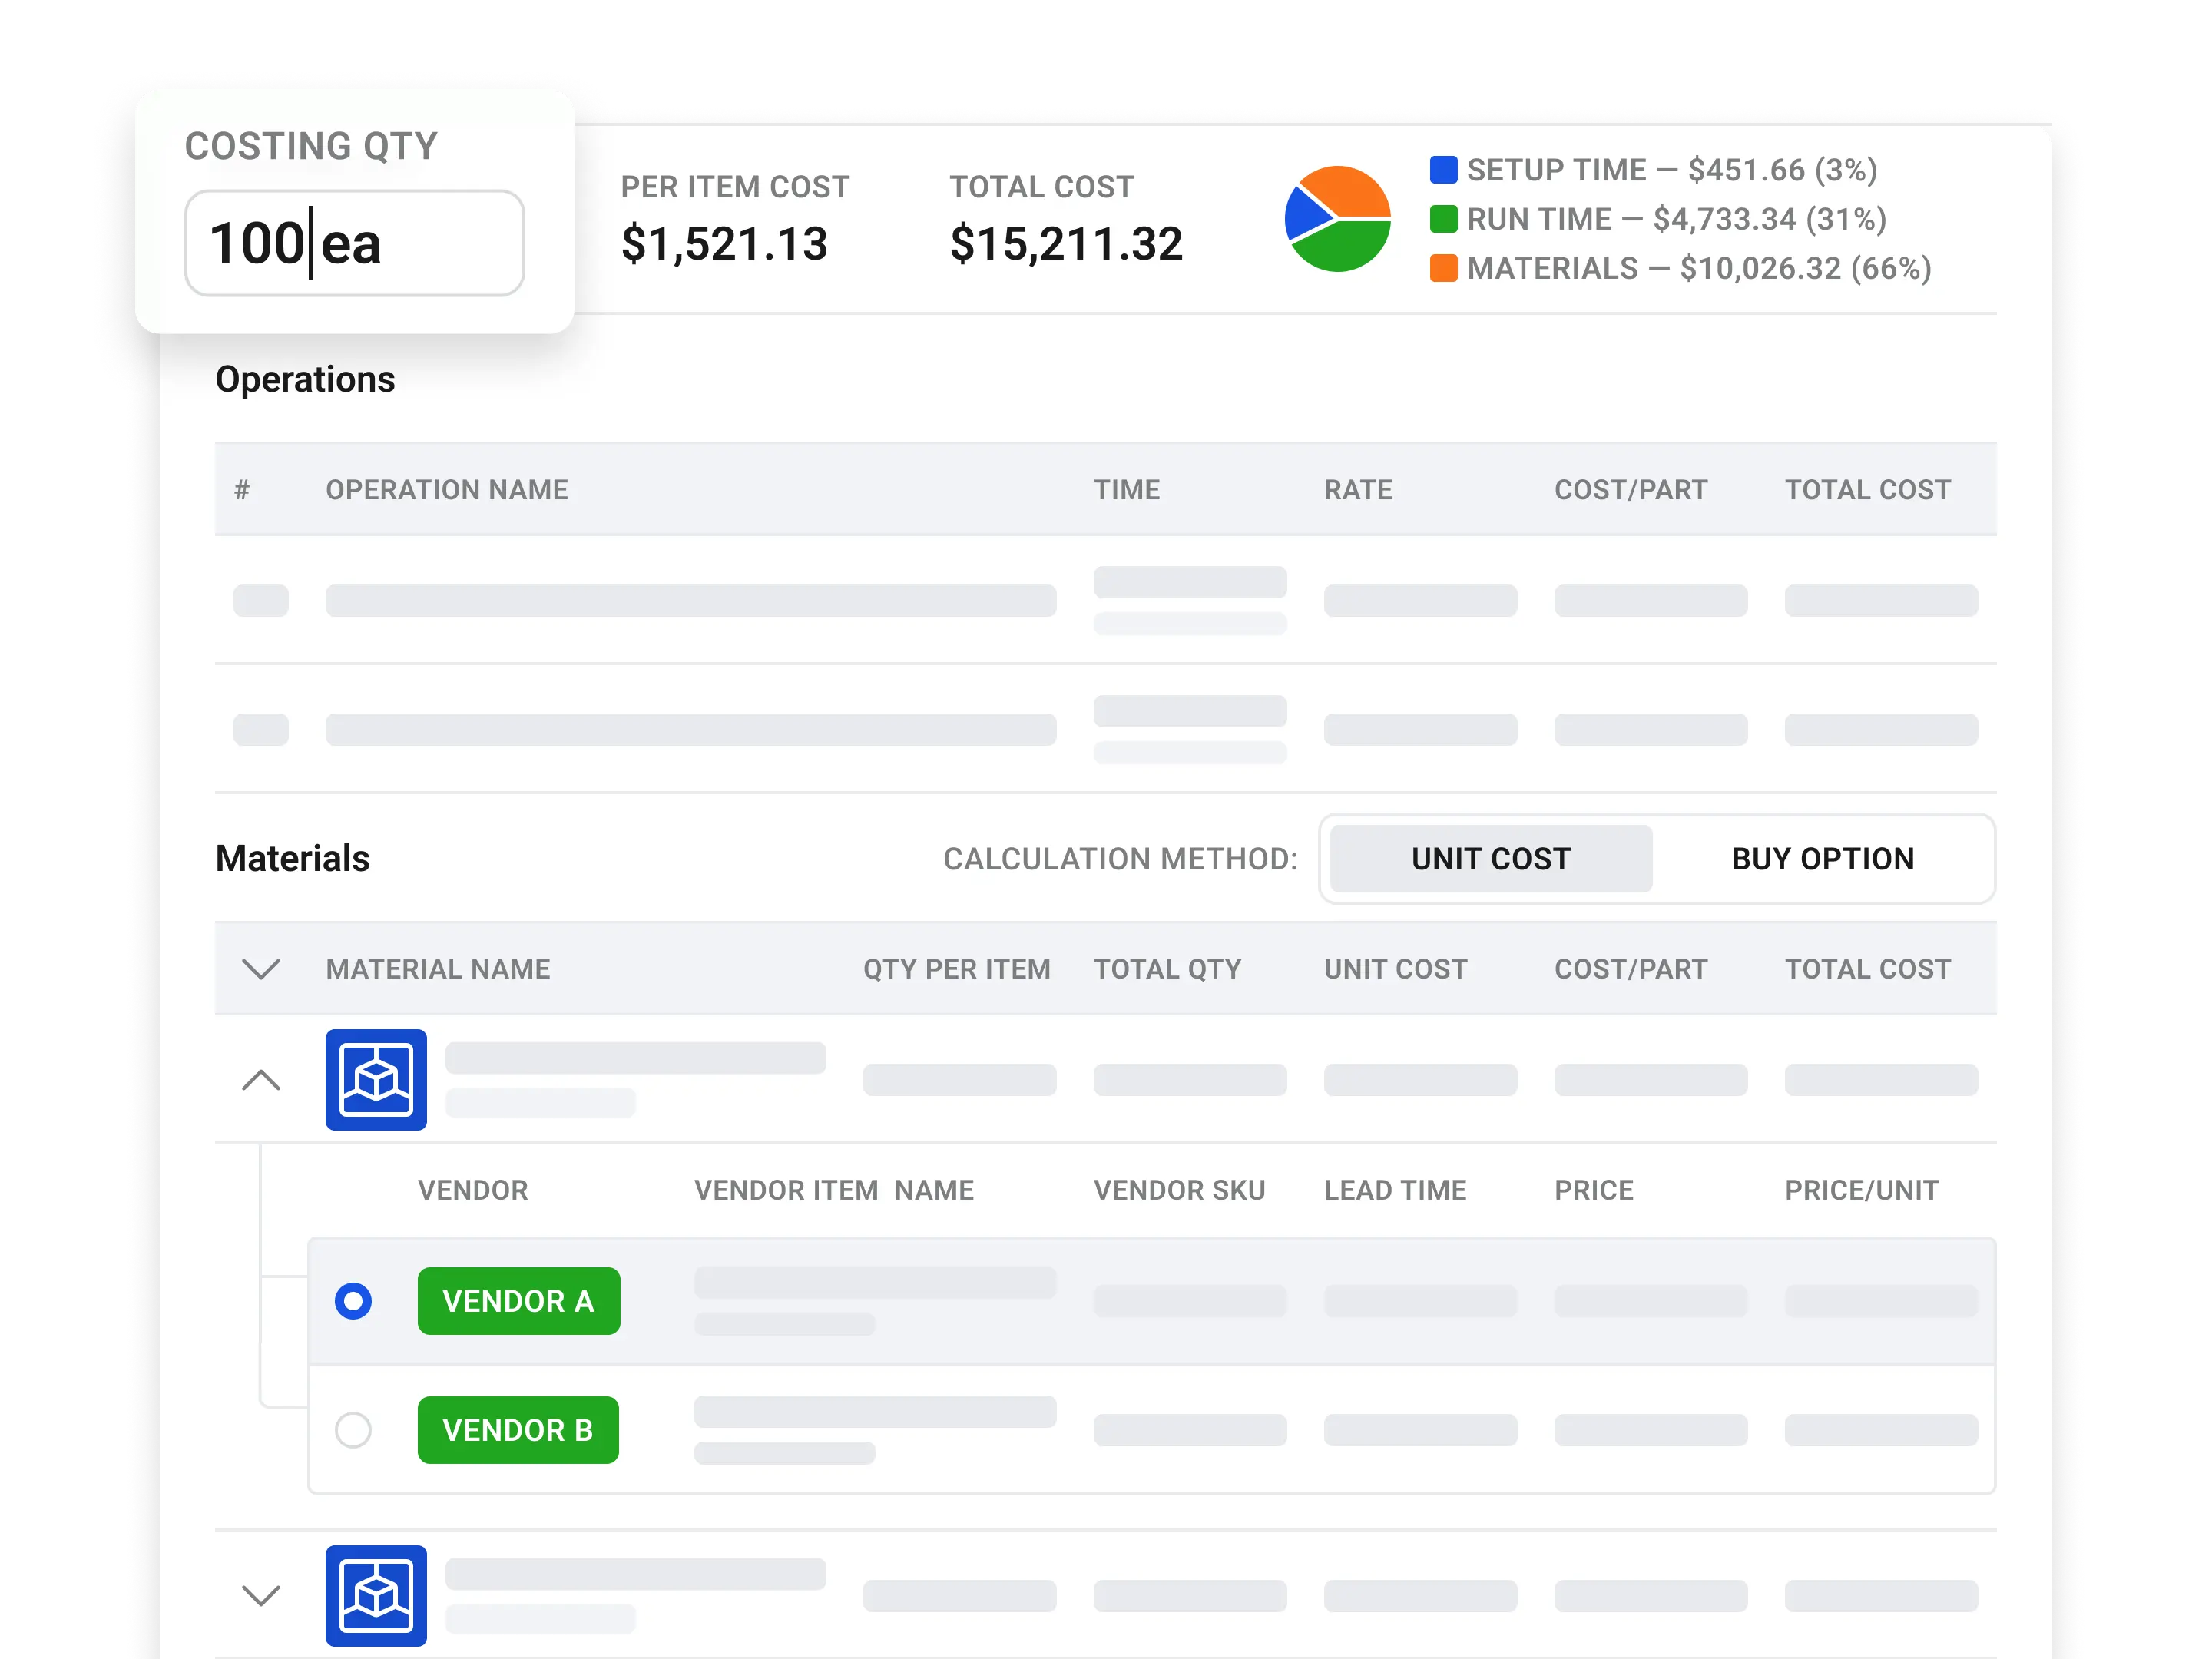
Task: Click the Total Qty column header
Action: (x=1167, y=968)
